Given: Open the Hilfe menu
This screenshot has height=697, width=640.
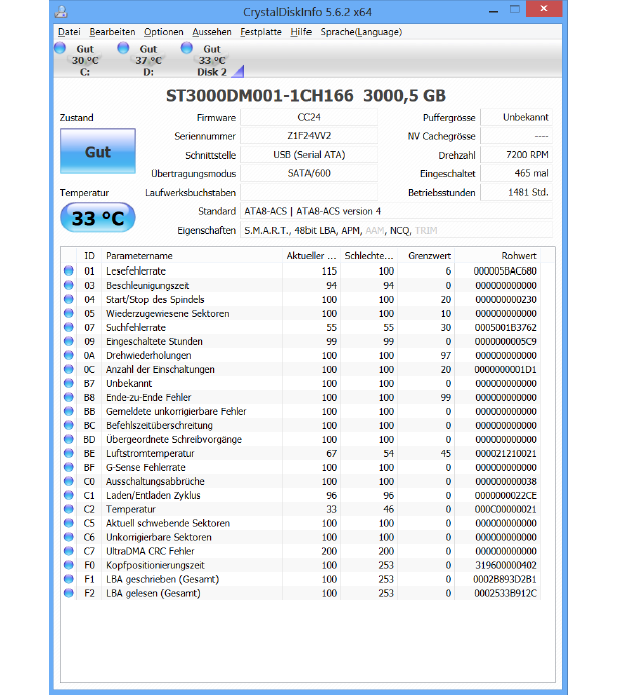Looking at the screenshot, I should [x=301, y=32].
